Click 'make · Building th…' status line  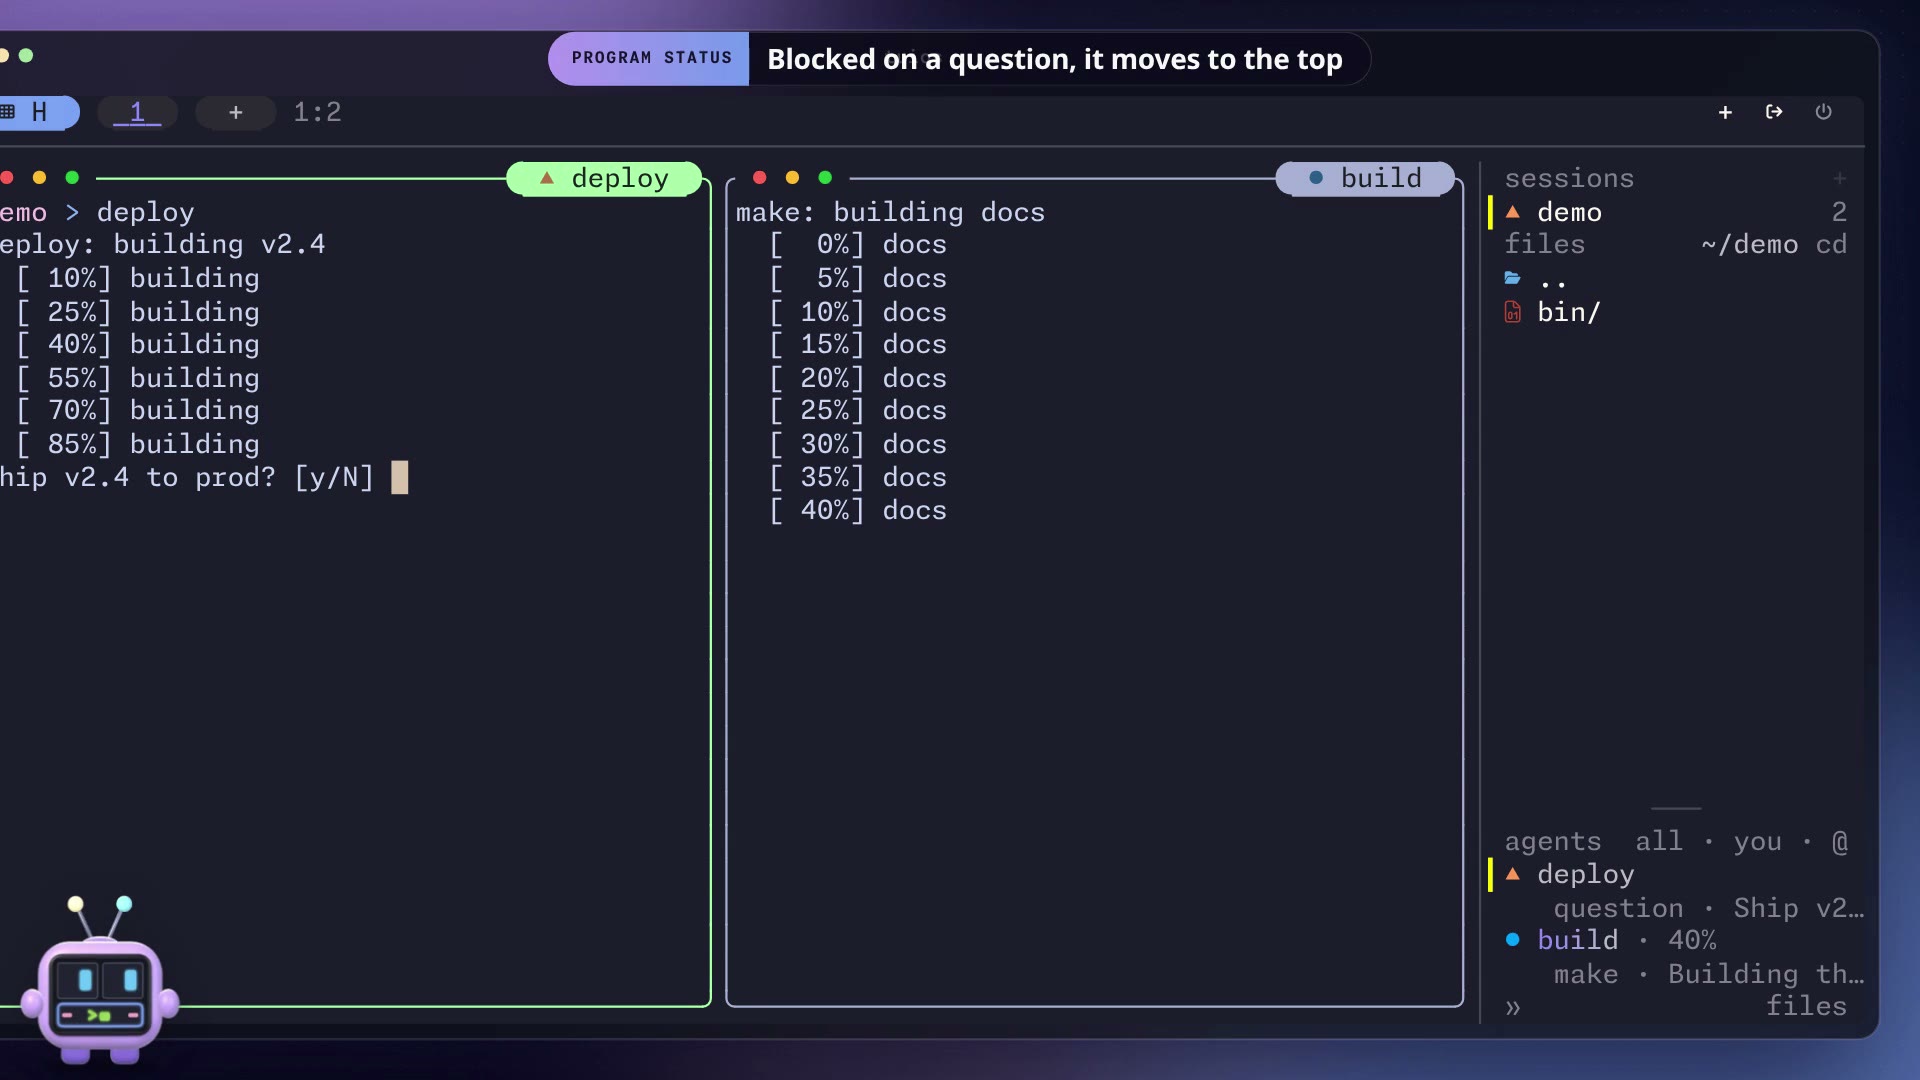point(1708,974)
